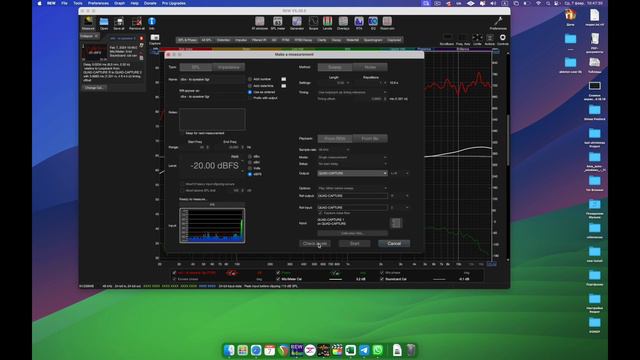Select the Volts level unit radio button
Image resolution: width=640 pixels, height=360 pixels.
coord(250,168)
